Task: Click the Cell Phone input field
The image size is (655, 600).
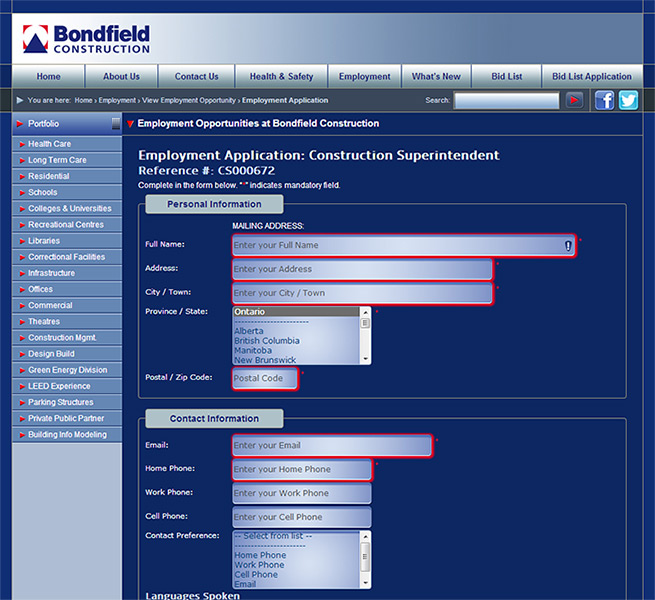Action: 302,517
